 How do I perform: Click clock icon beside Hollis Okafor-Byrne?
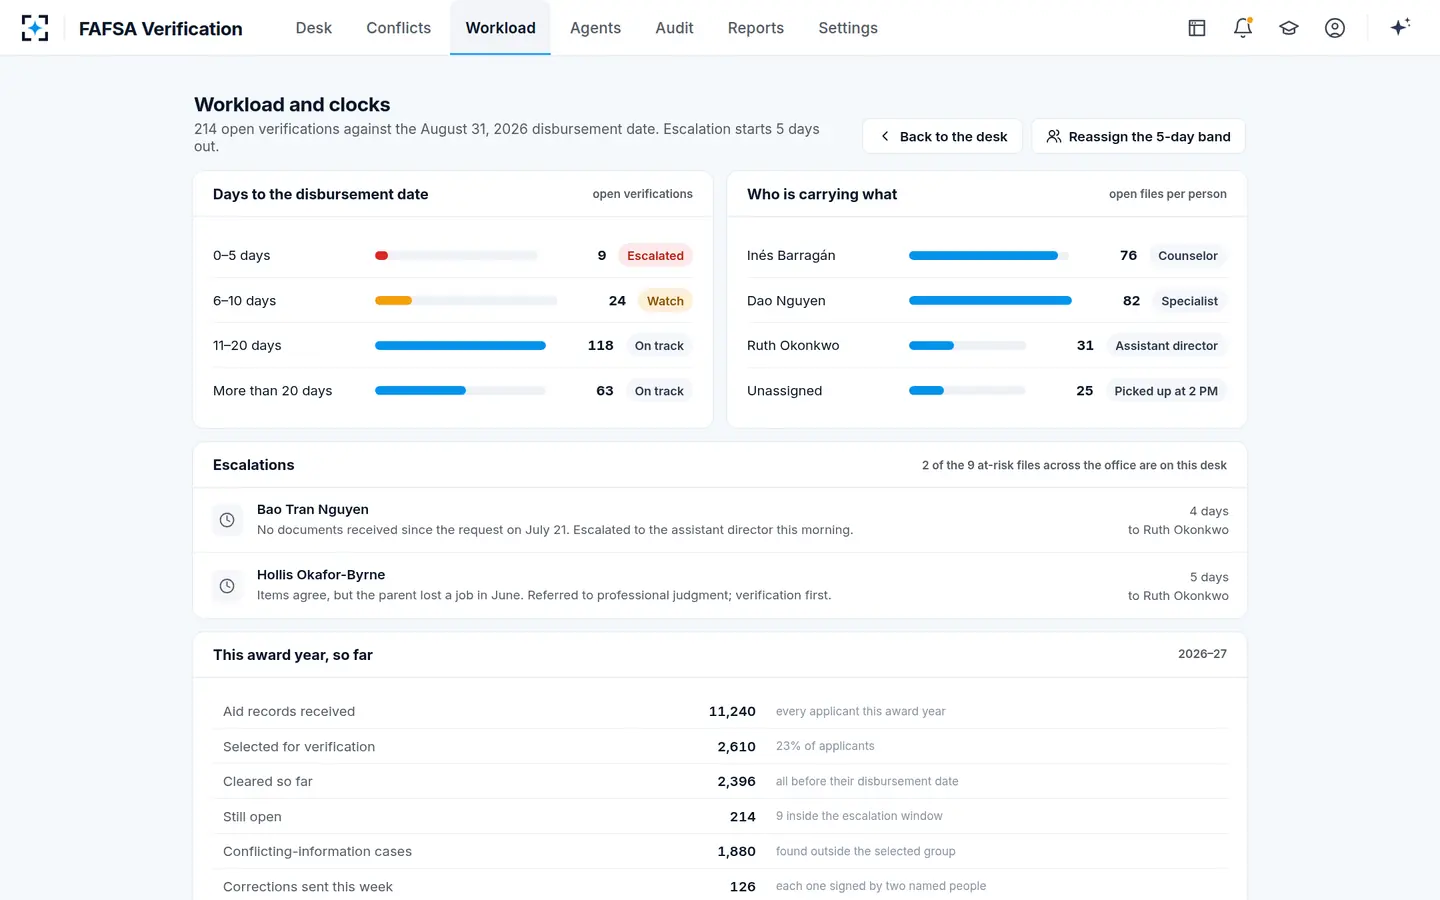pos(227,586)
